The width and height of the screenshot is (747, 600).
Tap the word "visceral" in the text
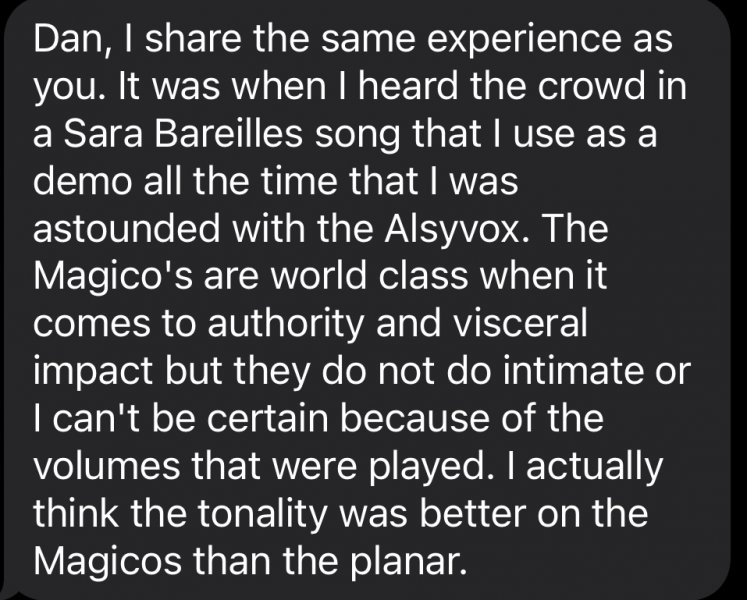tap(521, 323)
